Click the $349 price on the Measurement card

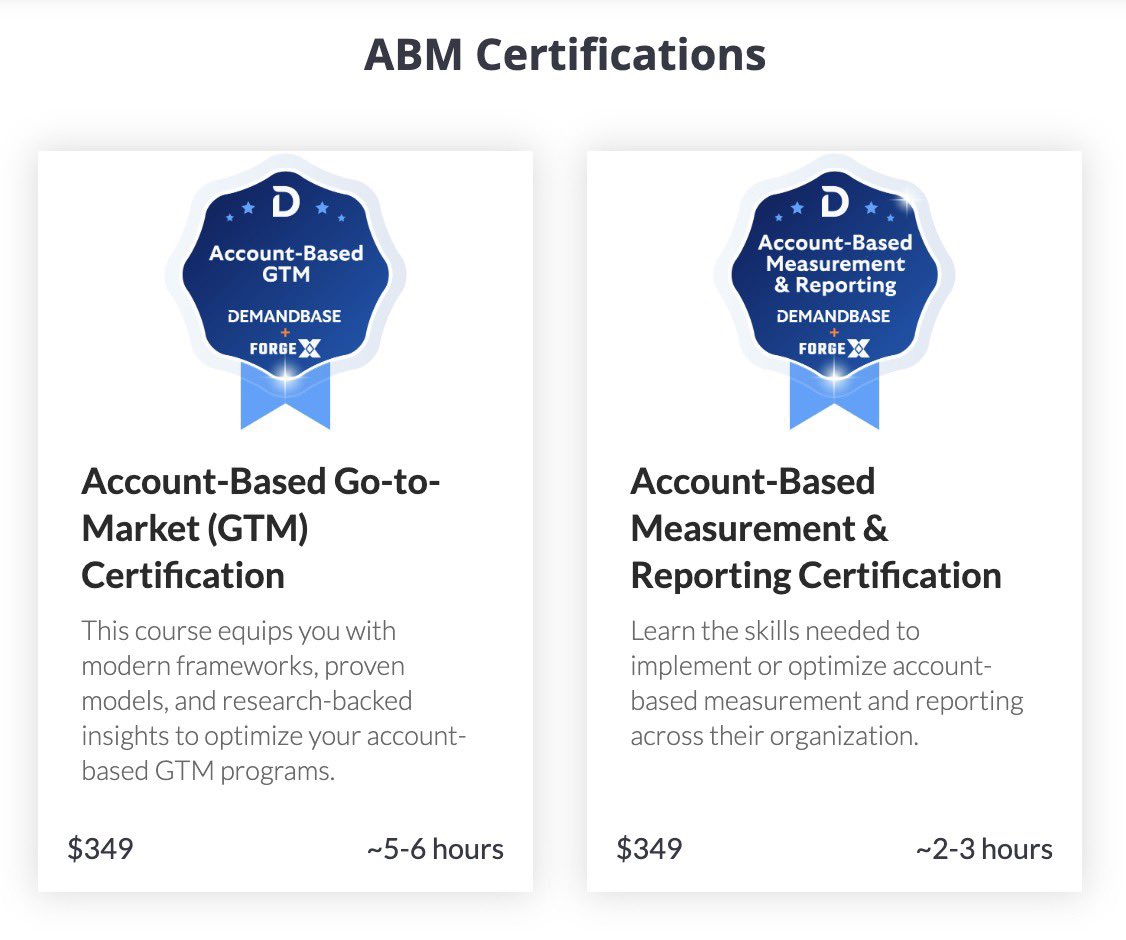coord(649,849)
